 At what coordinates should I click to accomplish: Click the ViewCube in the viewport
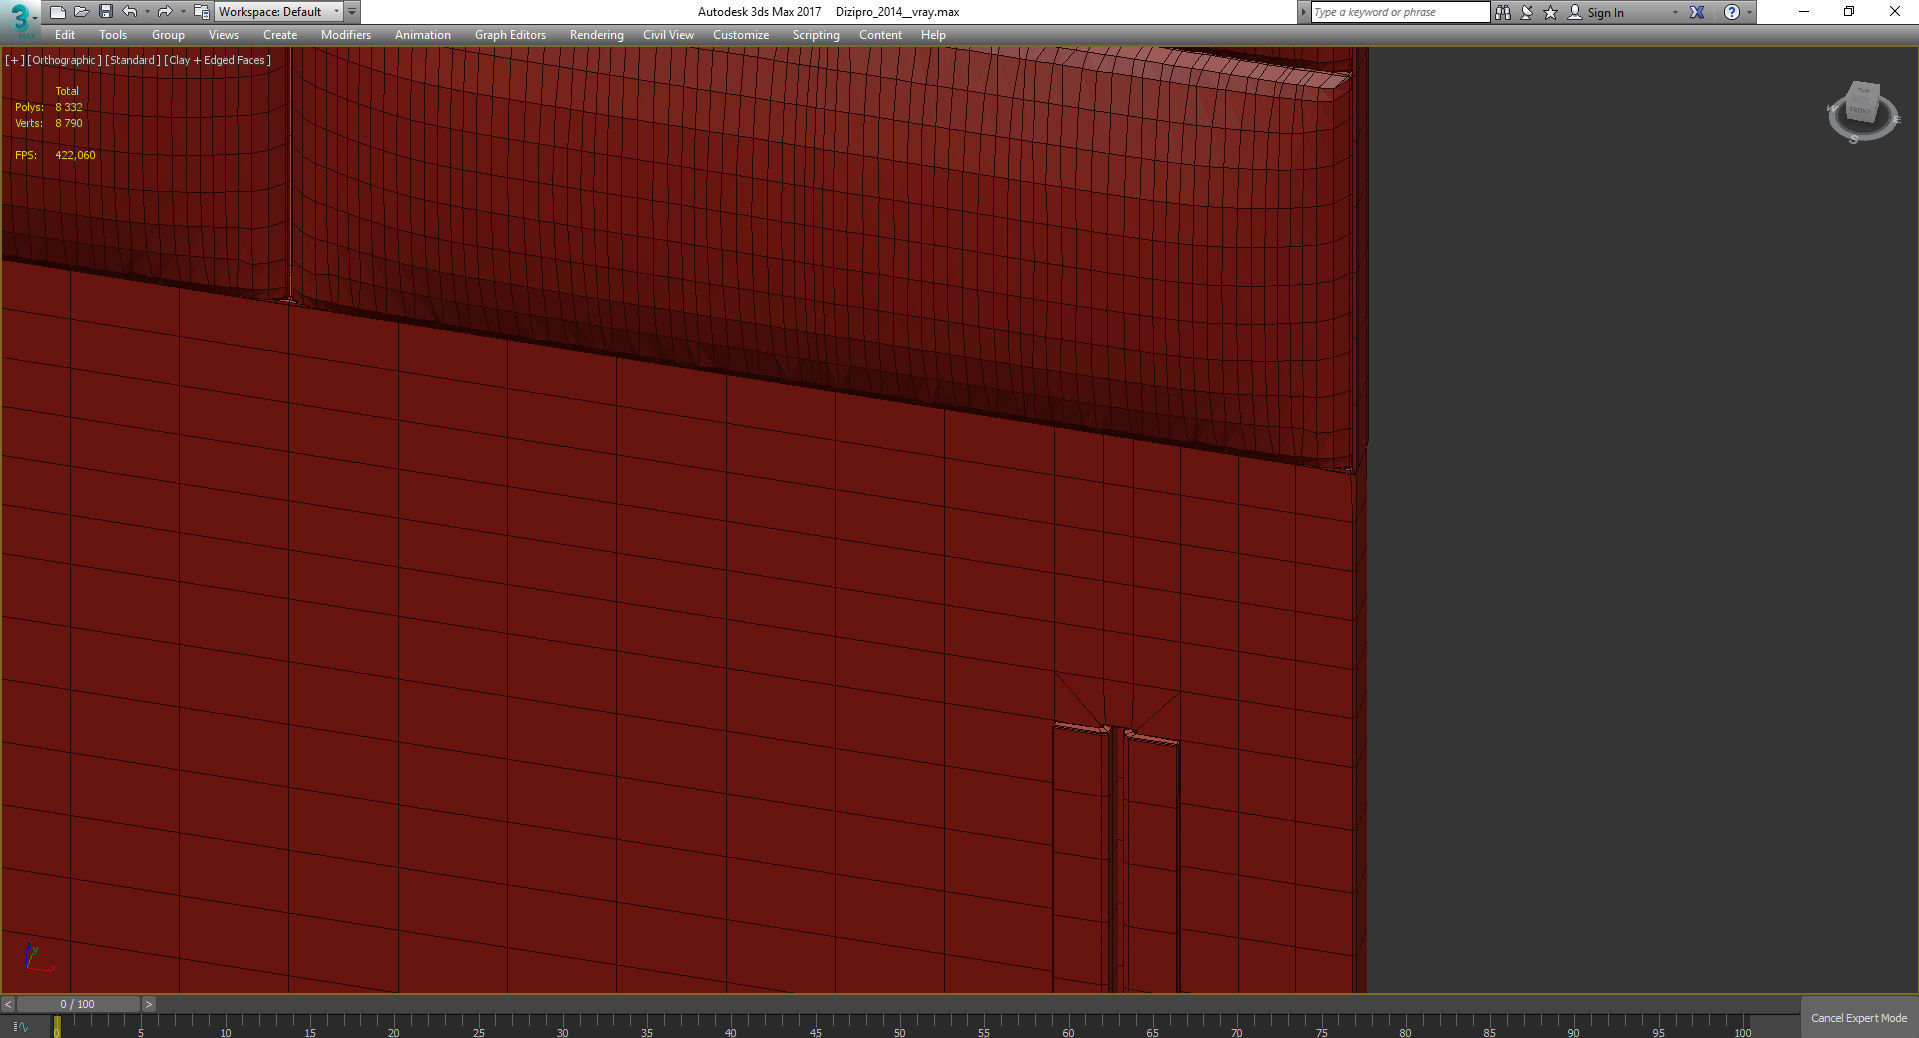coord(1861,110)
